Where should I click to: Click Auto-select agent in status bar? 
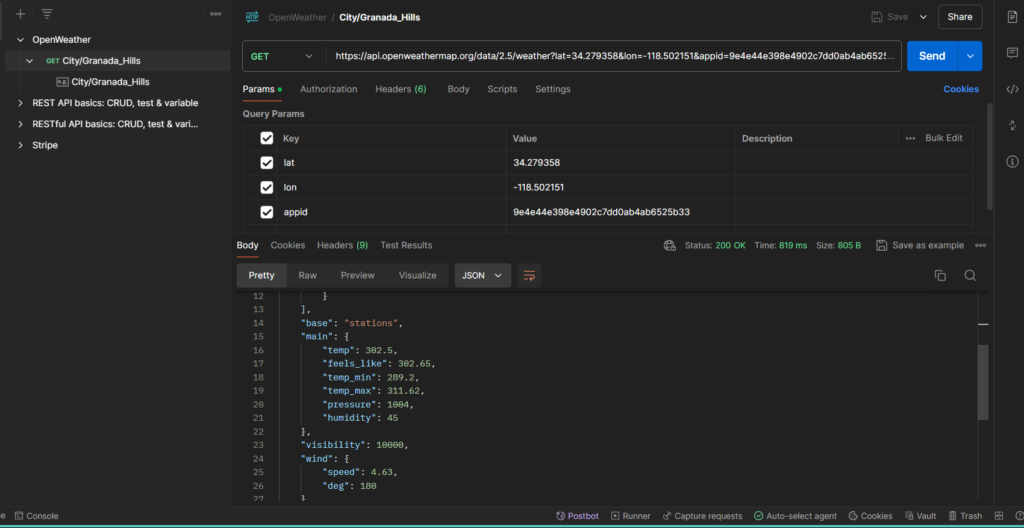(795, 516)
